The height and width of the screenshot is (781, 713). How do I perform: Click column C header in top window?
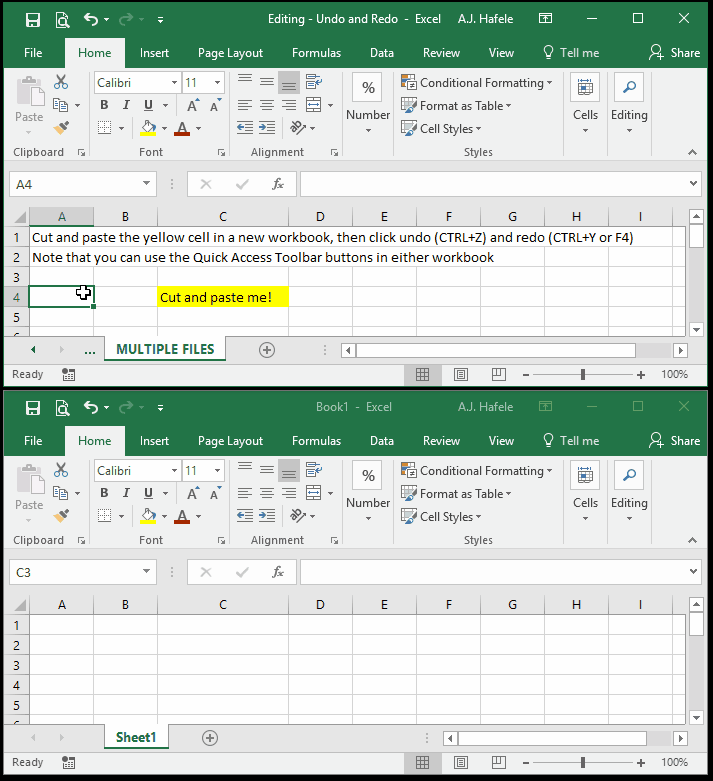[x=223, y=217]
